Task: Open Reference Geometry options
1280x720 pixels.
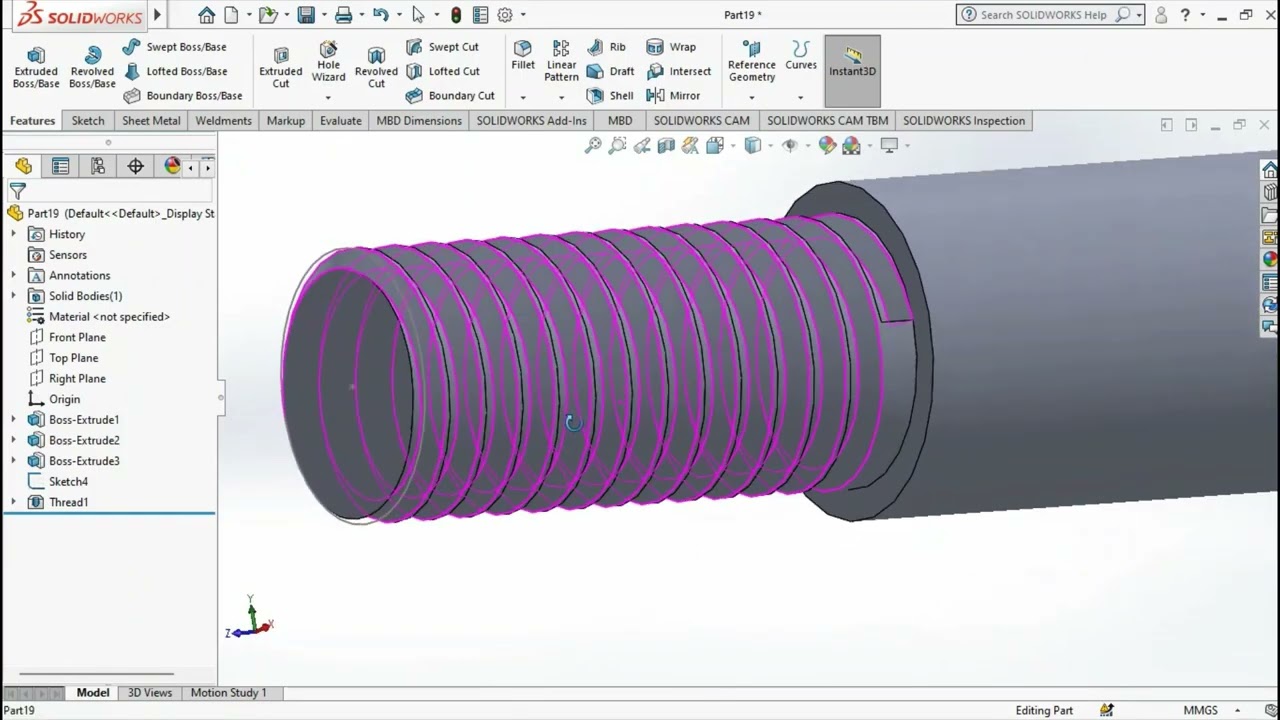Action: click(x=752, y=62)
